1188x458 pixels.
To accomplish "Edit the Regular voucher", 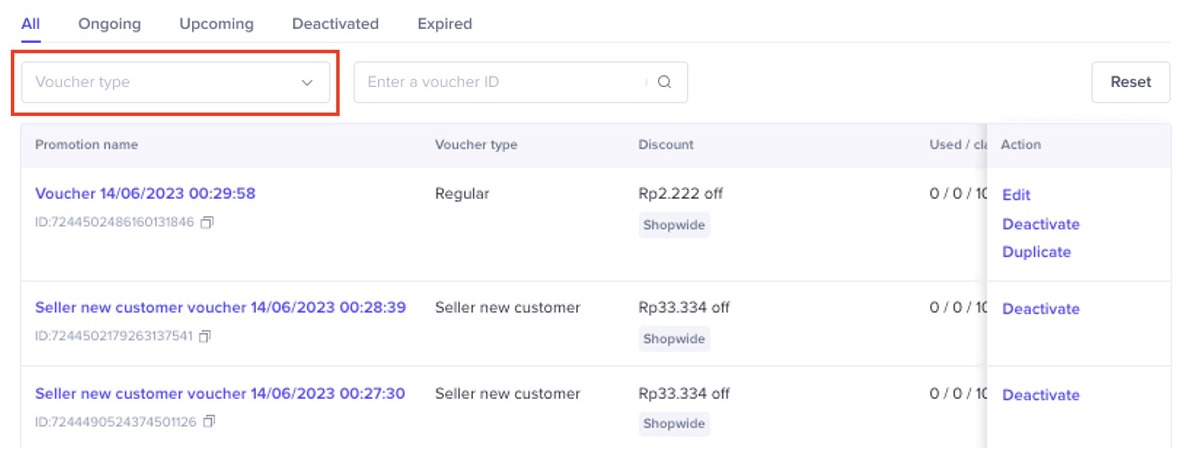I will (1016, 195).
